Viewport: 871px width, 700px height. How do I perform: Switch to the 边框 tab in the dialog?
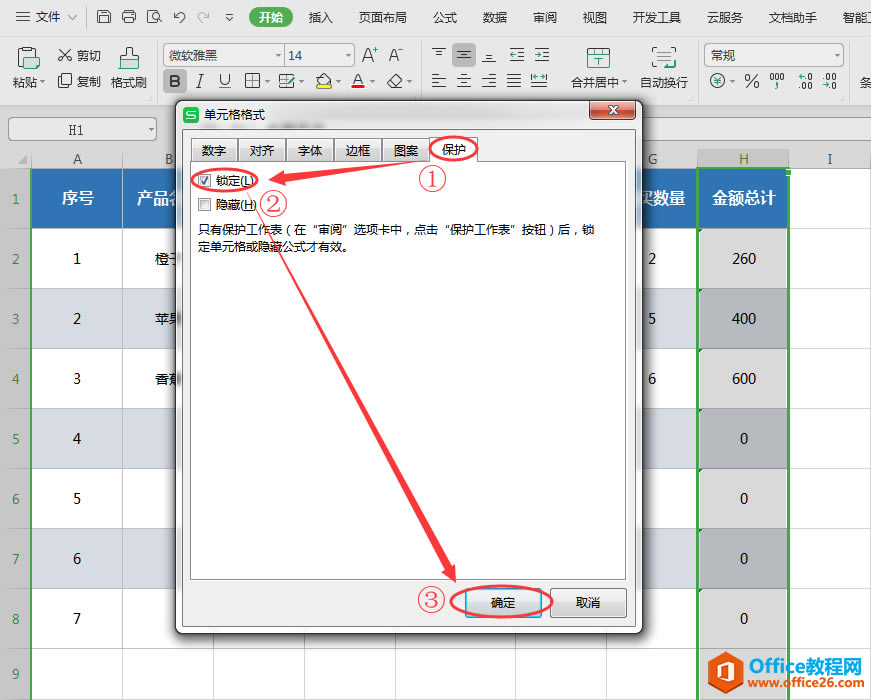tap(357, 149)
